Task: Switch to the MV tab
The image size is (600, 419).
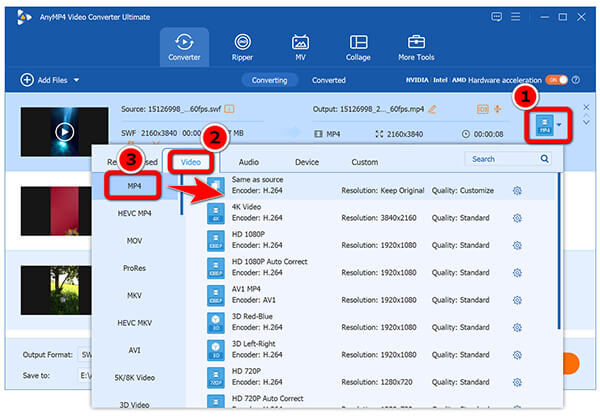Action: tap(300, 47)
